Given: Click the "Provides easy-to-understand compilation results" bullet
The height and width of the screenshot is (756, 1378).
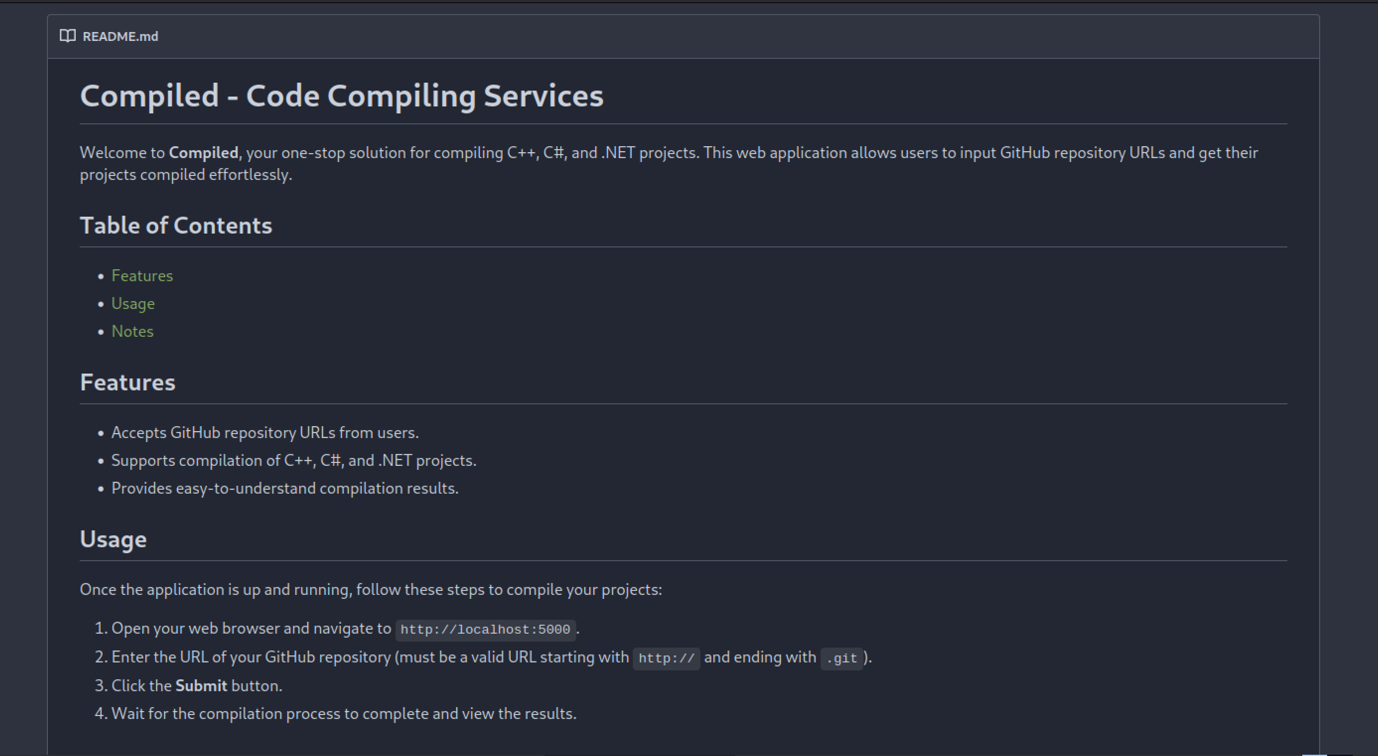Looking at the screenshot, I should coord(285,489).
